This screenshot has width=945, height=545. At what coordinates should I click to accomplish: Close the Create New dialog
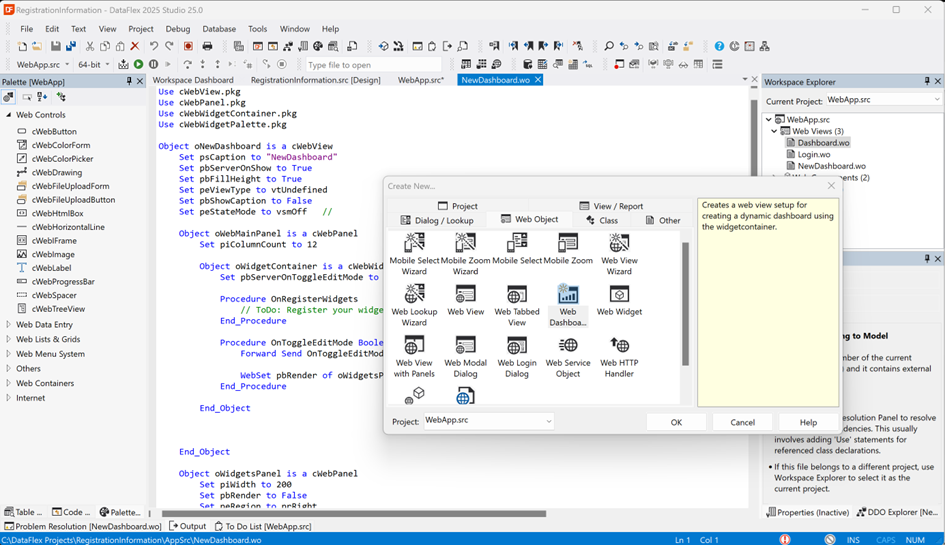[831, 186]
